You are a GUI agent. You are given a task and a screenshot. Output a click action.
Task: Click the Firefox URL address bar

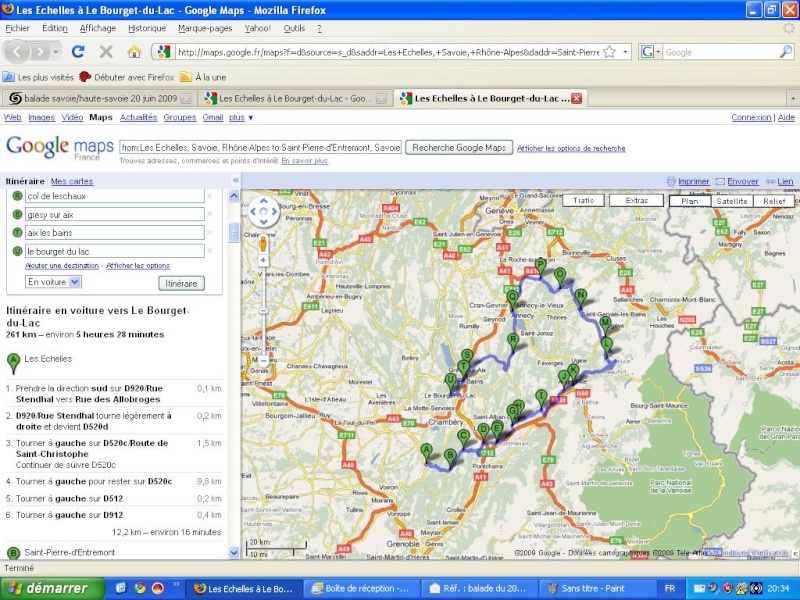tap(388, 52)
